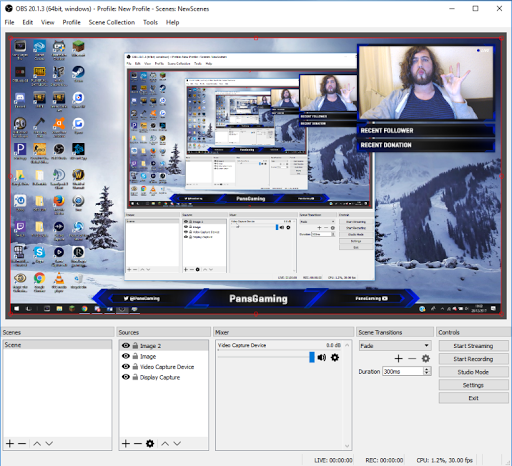Hide the Image 2 source
Screen dimensions: 512x466
tap(126, 345)
